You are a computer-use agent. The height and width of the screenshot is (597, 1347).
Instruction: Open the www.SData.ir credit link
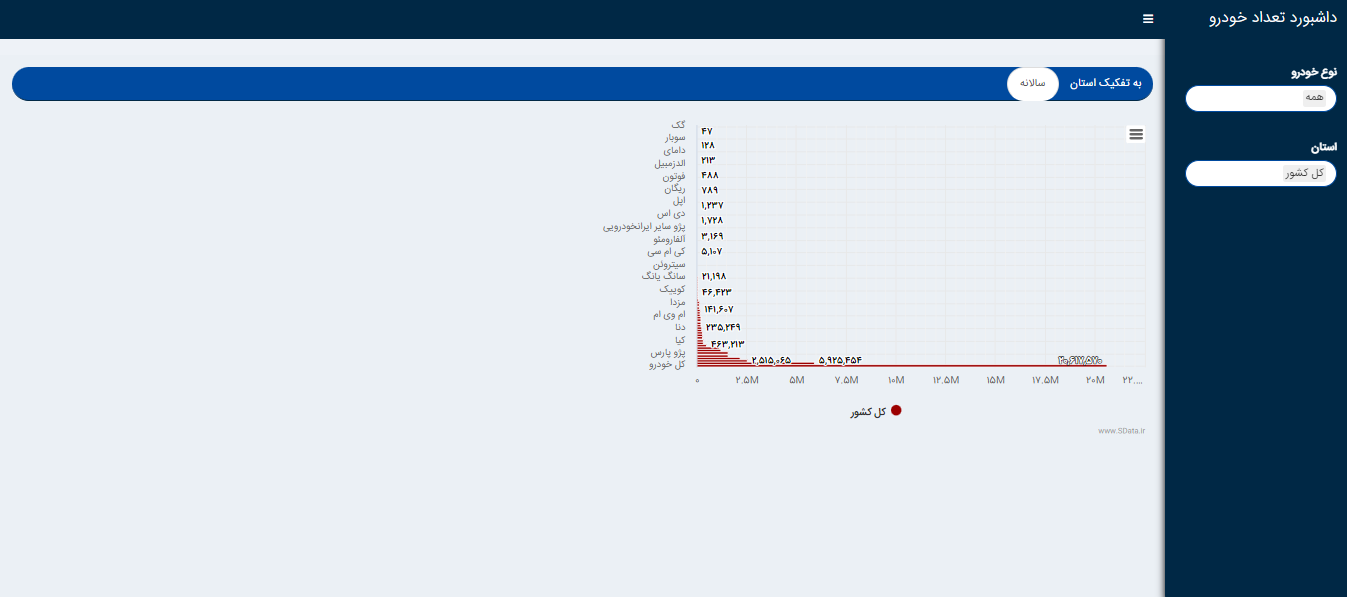coord(1121,431)
